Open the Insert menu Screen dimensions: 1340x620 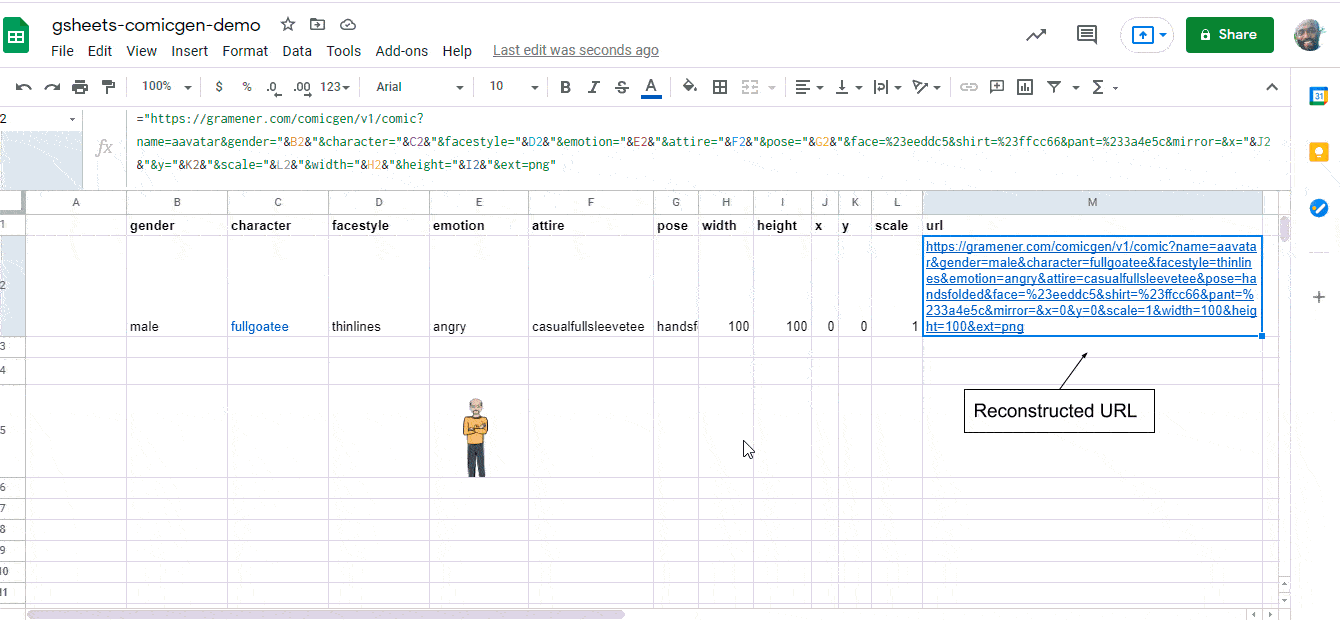(189, 51)
